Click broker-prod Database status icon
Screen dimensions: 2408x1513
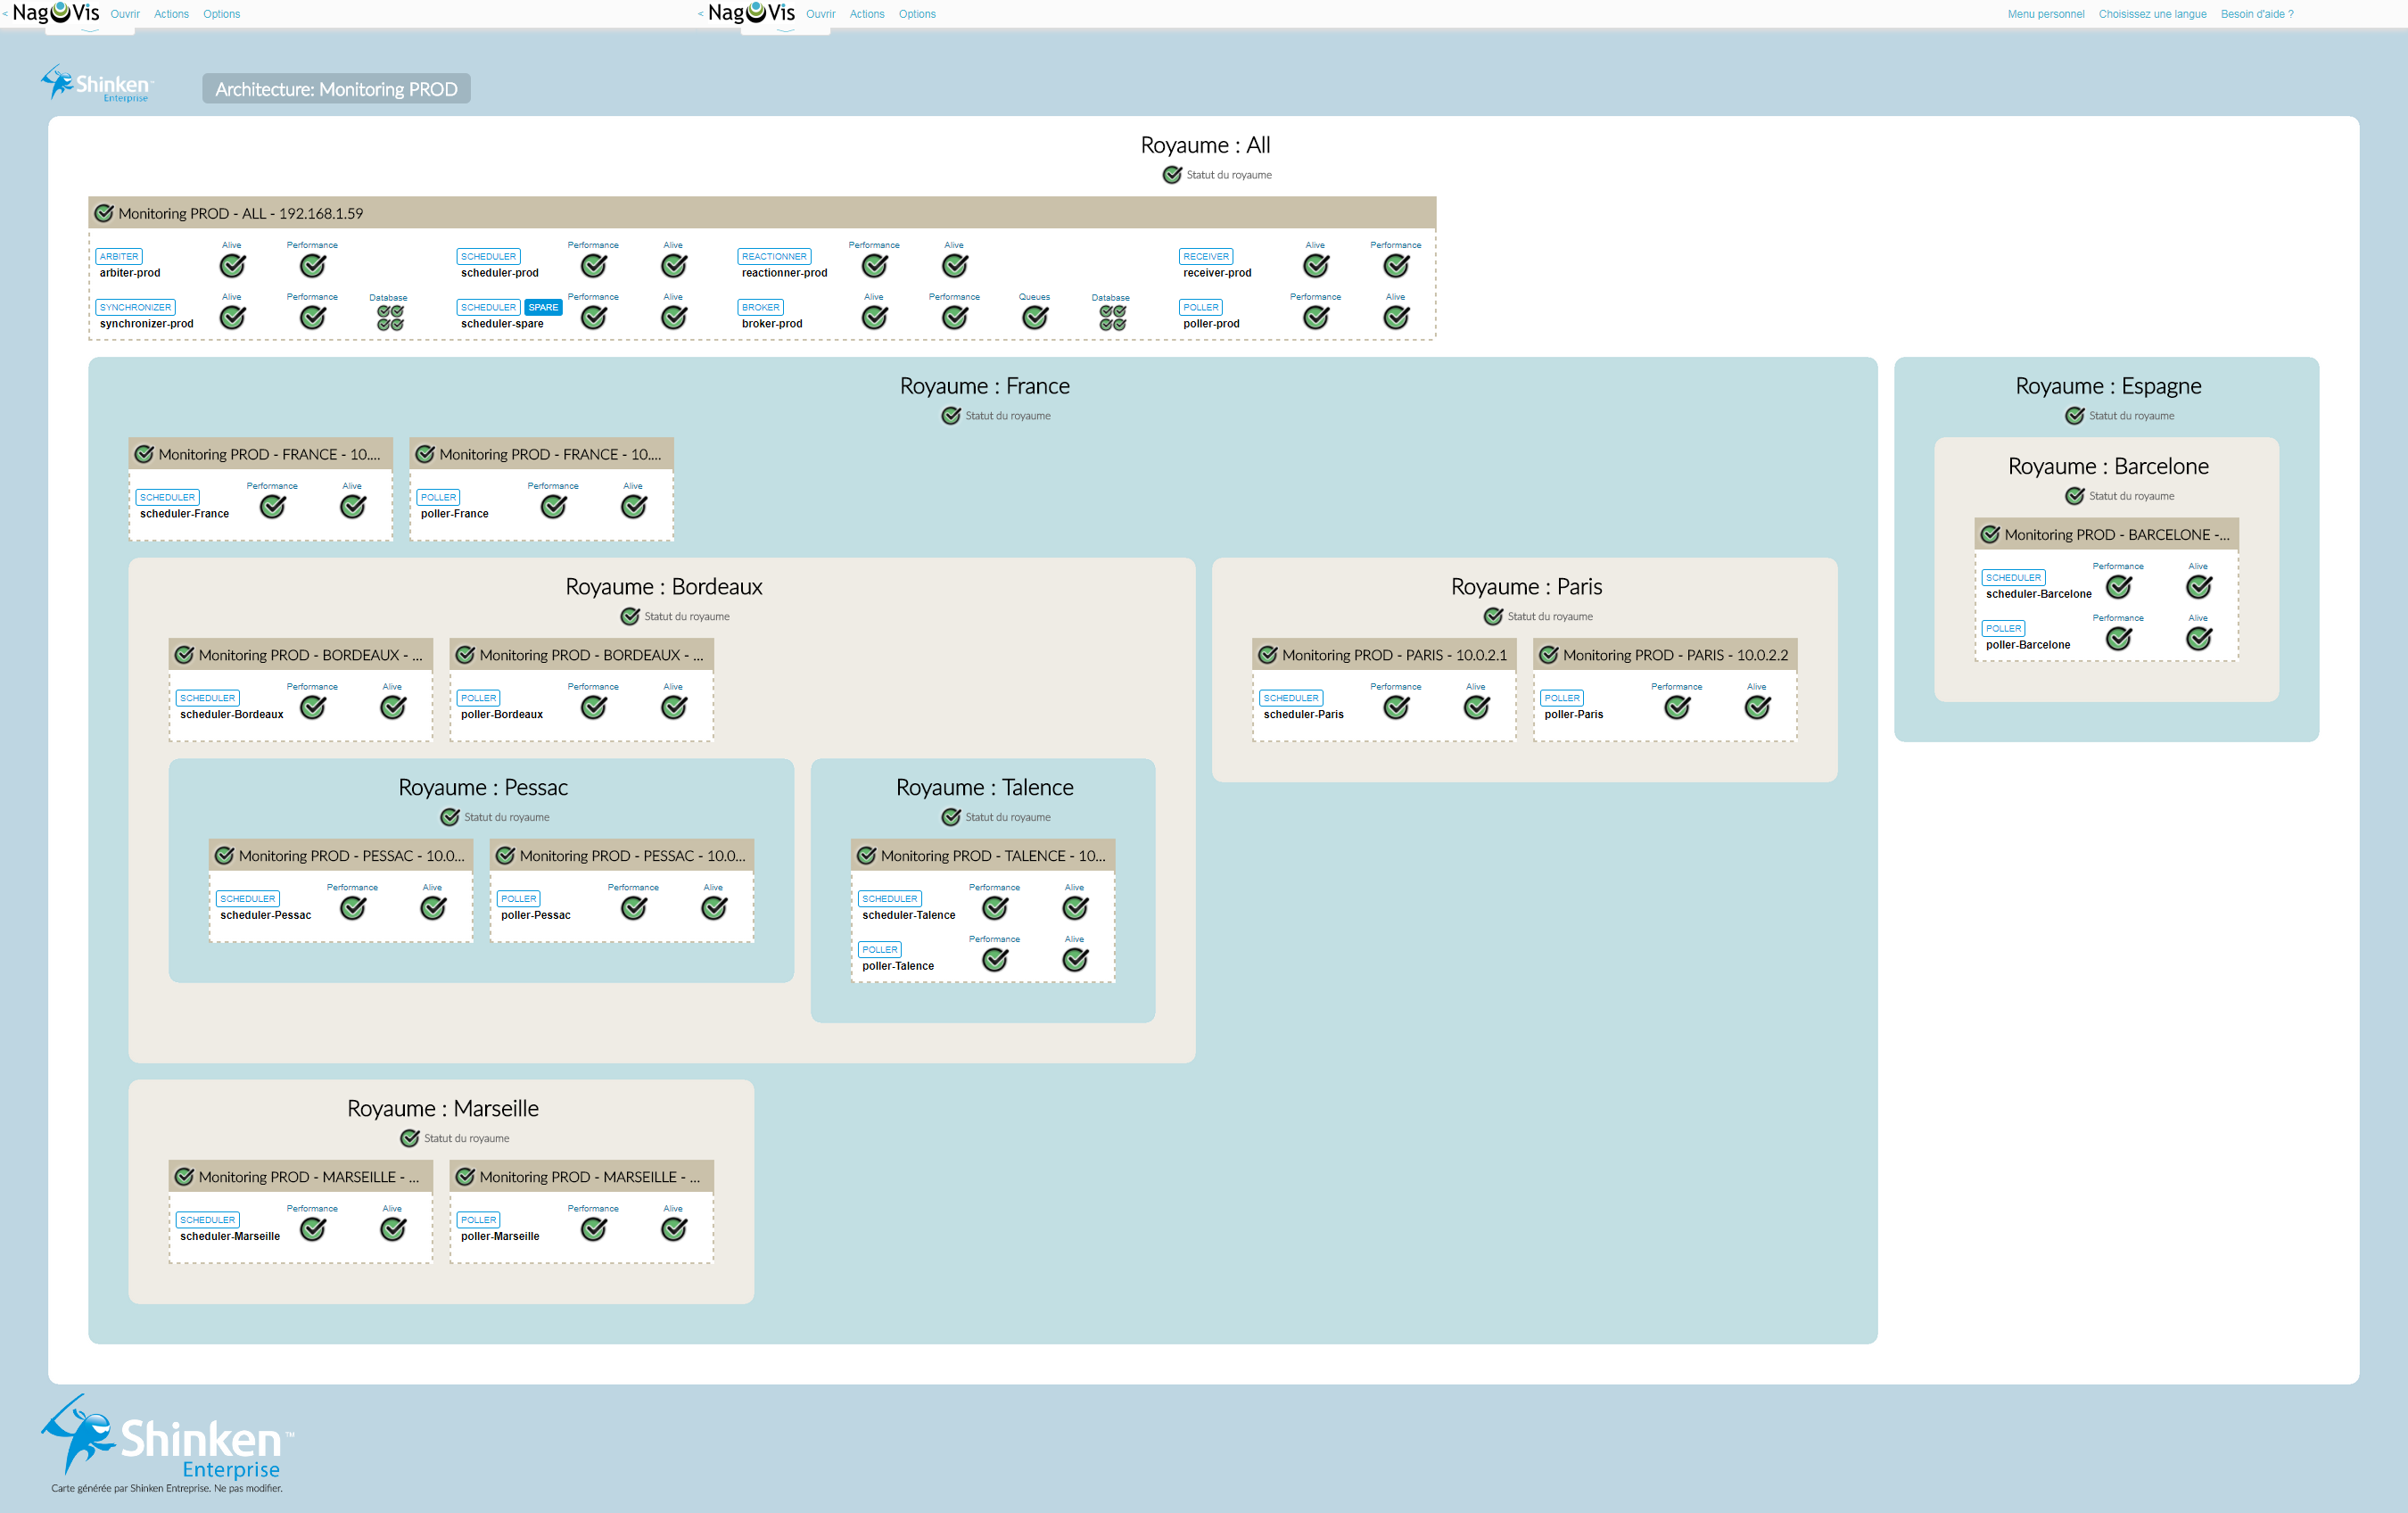click(x=1112, y=318)
